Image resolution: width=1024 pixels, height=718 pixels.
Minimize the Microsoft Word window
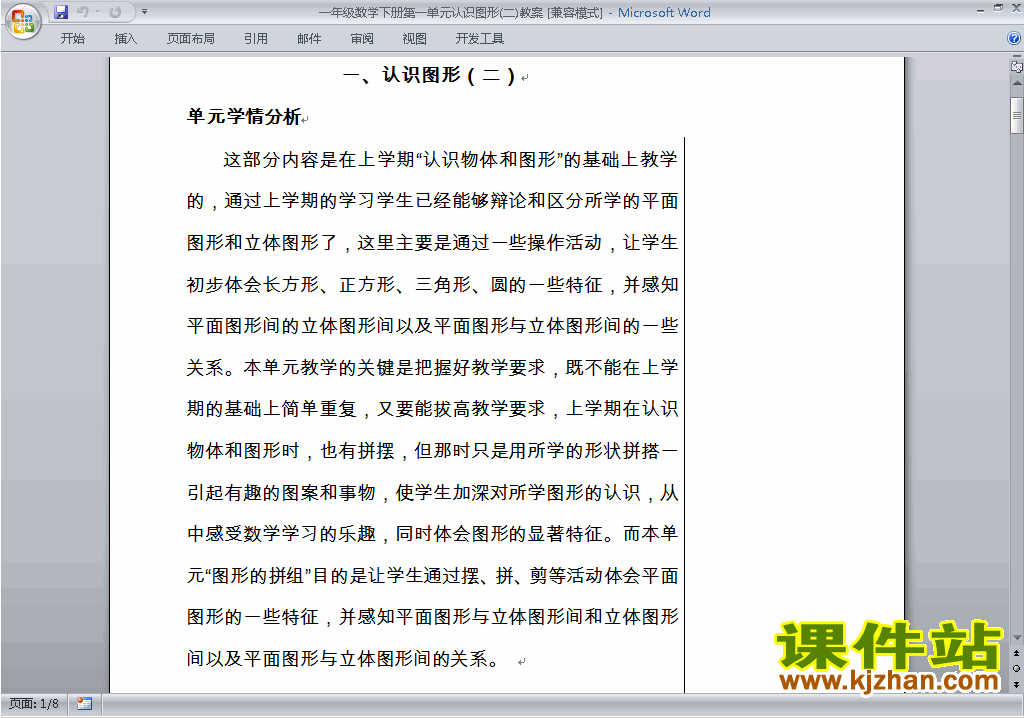980,10
